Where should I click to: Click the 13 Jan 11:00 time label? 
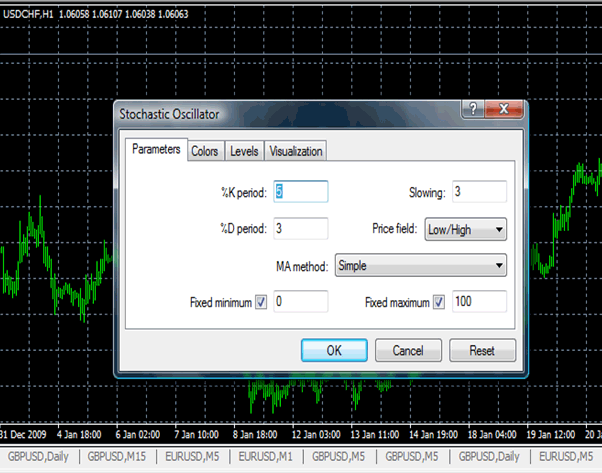click(375, 435)
